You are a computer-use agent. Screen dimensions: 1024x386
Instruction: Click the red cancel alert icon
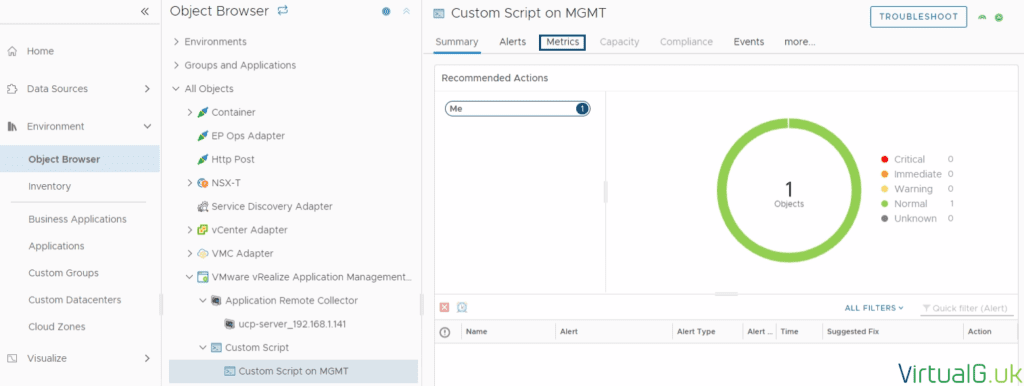pyautogui.click(x=445, y=307)
